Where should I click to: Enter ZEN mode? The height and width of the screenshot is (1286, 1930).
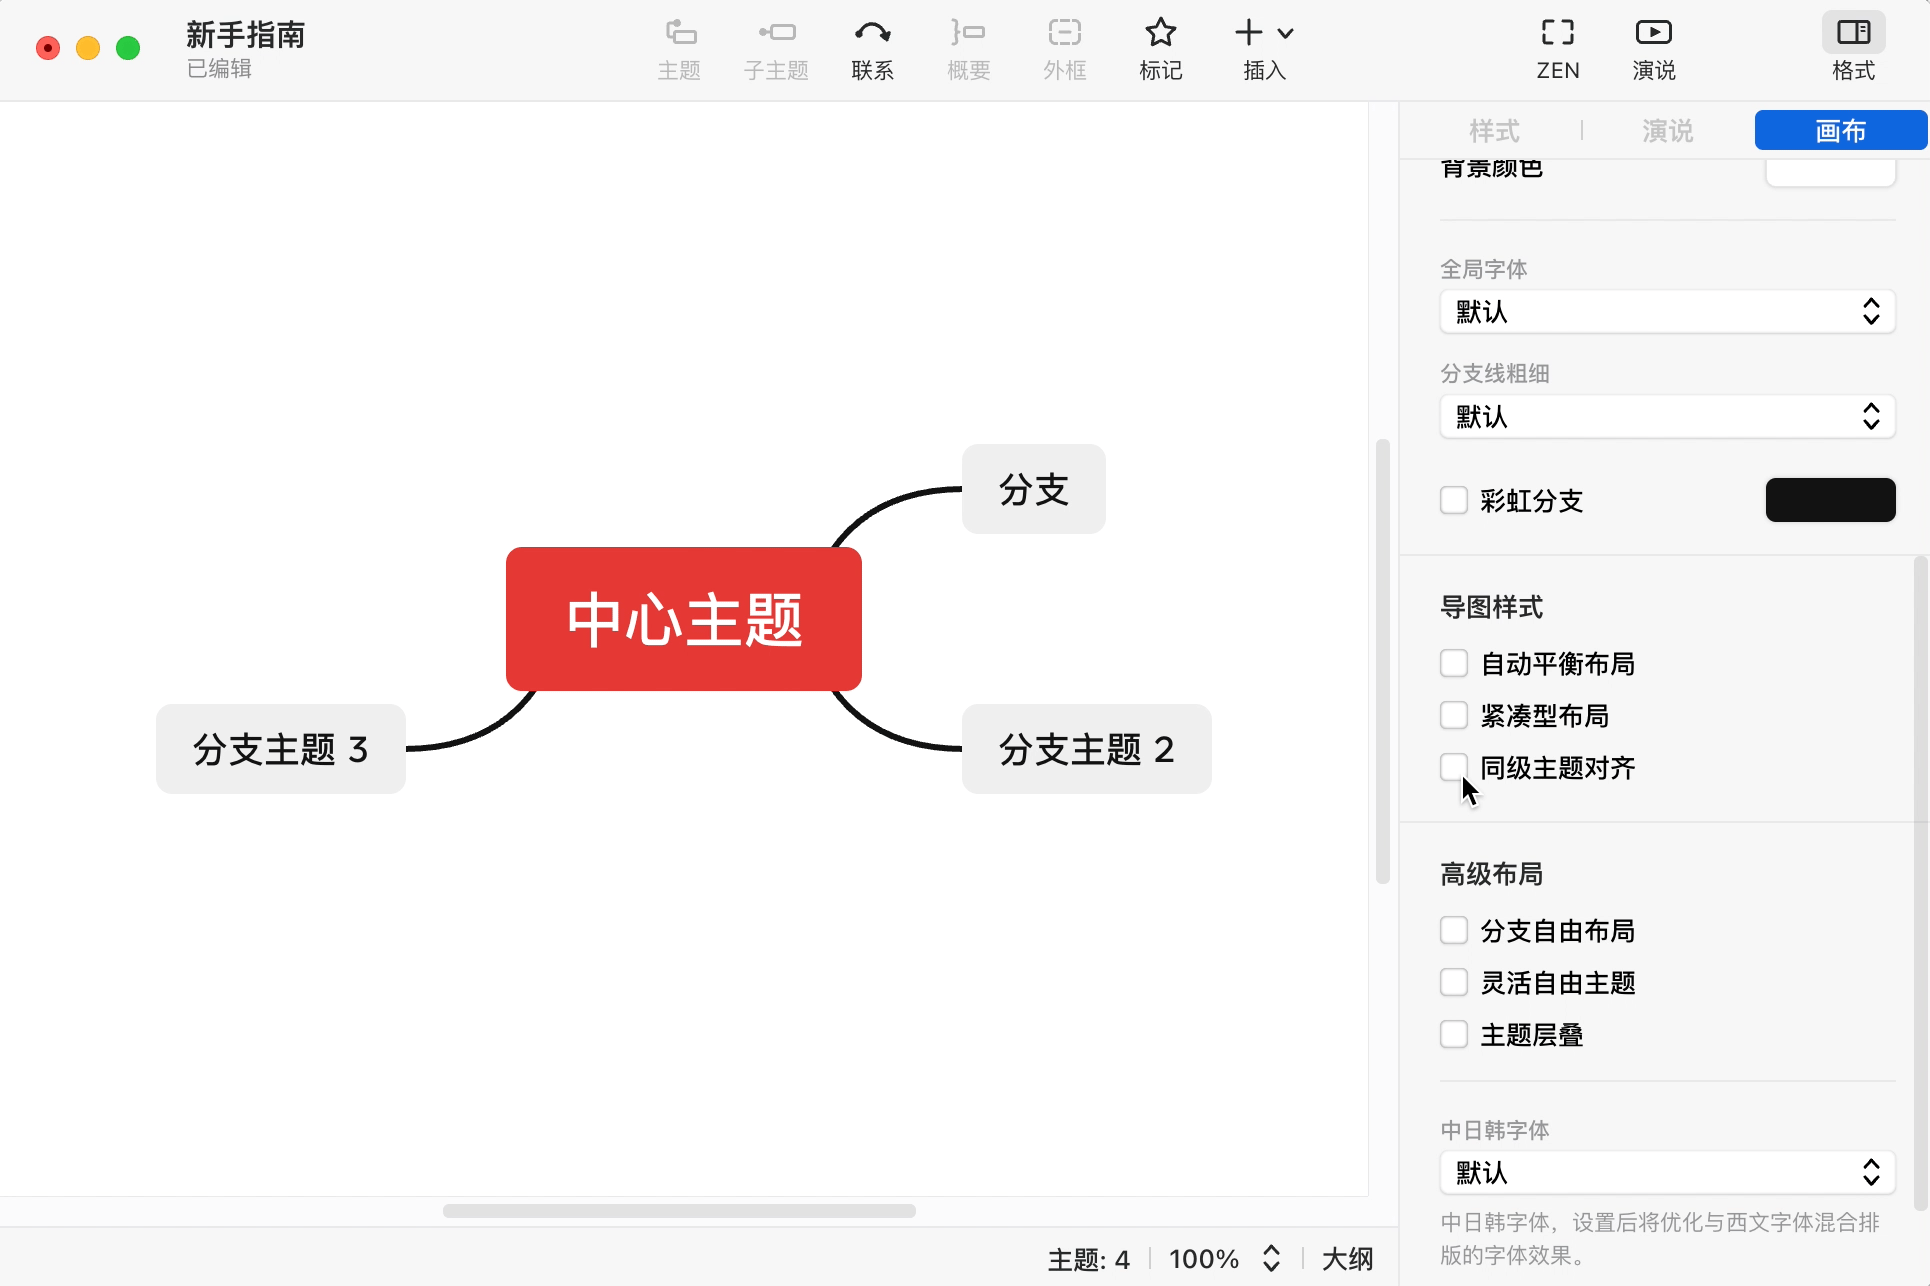(x=1557, y=47)
